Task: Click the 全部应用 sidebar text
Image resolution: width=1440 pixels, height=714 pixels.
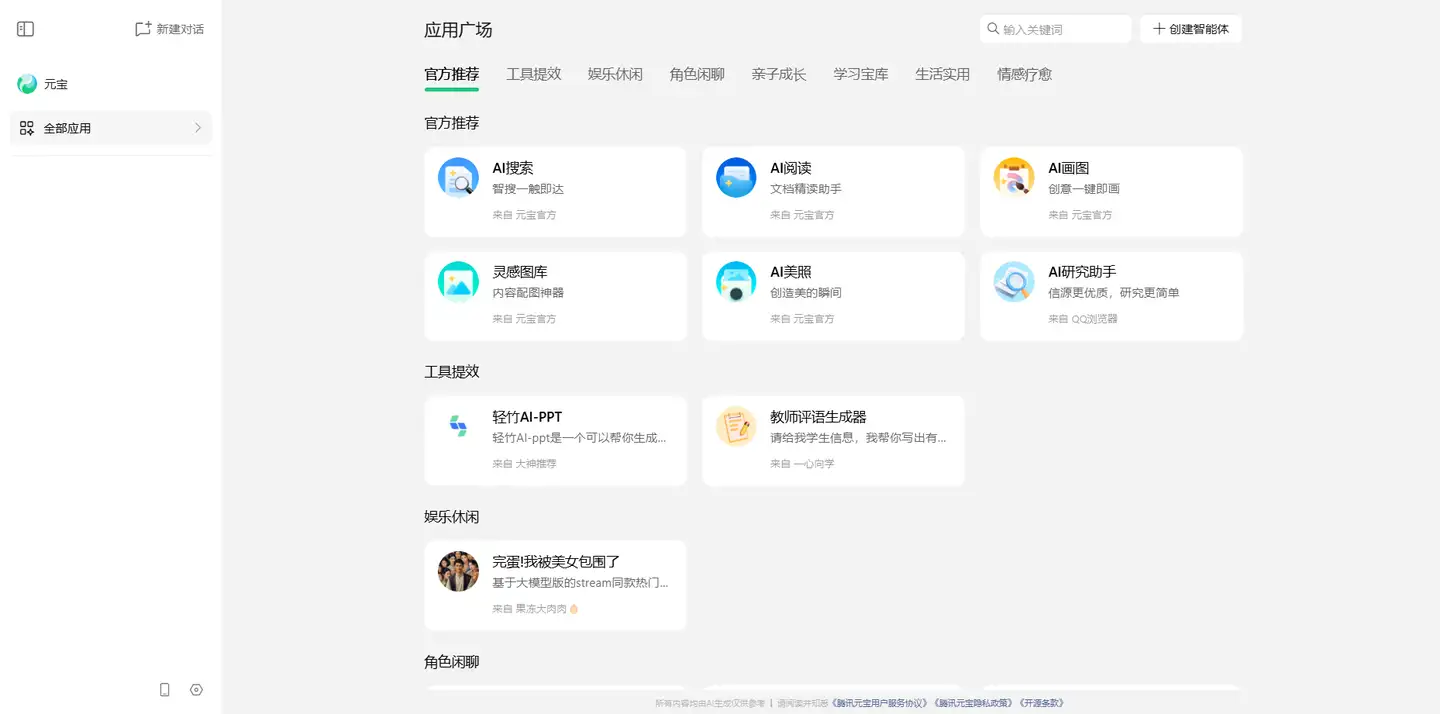Action: click(67, 128)
